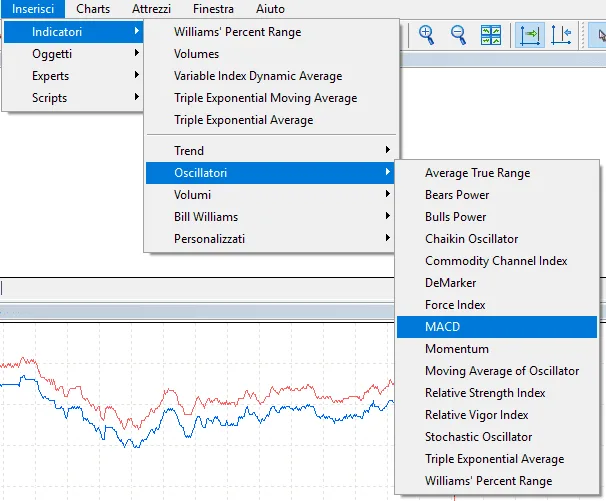Select Commodity Channel Index
Image resolution: width=606 pixels, height=501 pixels.
click(497, 261)
